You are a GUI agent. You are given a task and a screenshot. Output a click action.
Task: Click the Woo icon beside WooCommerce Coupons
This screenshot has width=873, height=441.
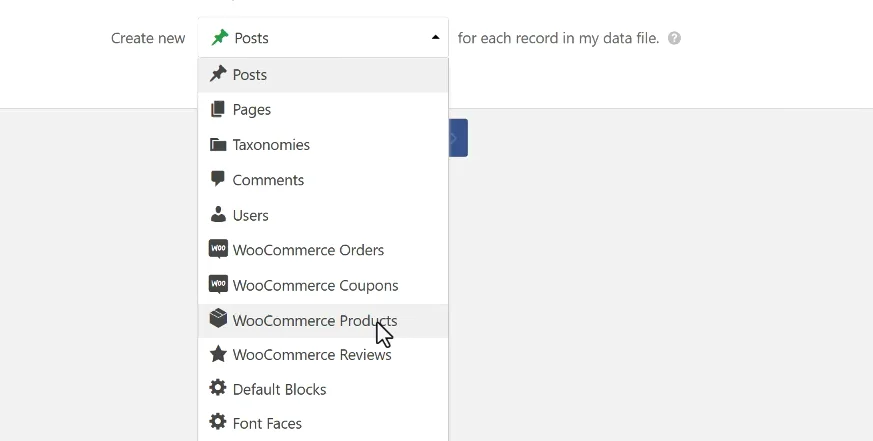(x=218, y=284)
